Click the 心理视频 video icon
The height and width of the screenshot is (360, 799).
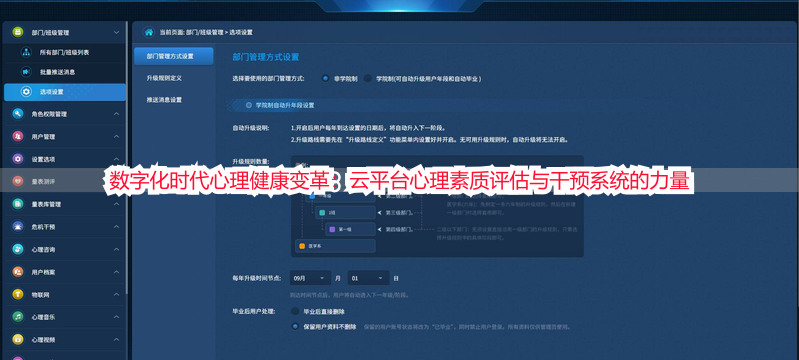click(18, 339)
